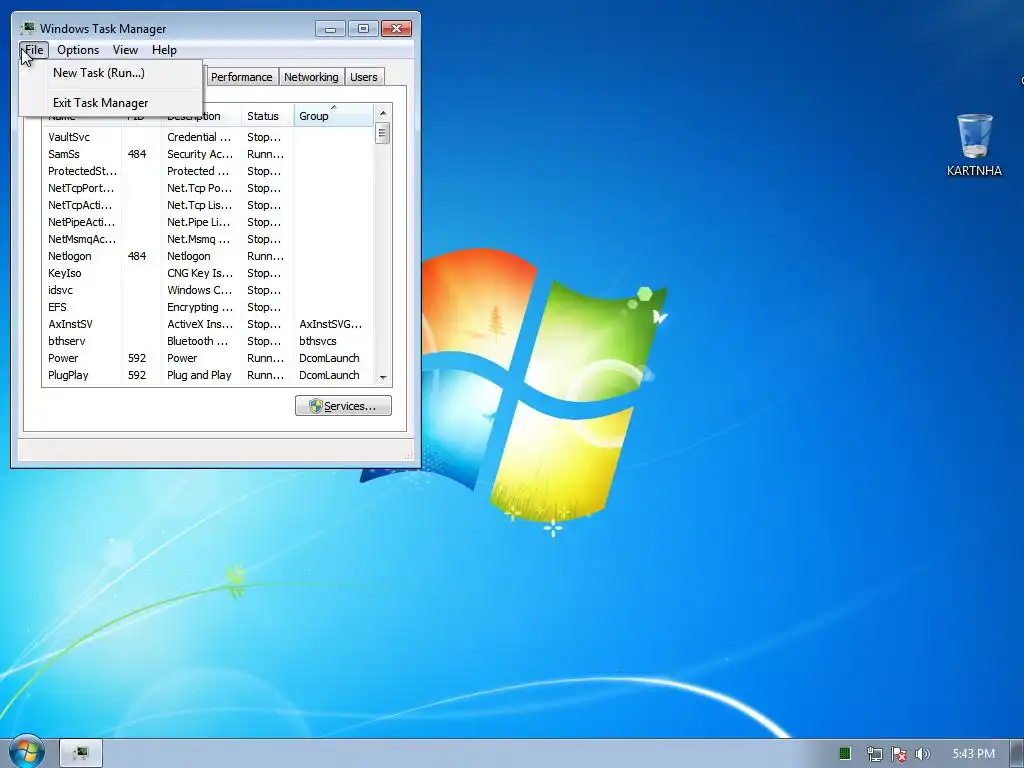The image size is (1024, 768).
Task: Click the CNG Key Is... description cell
Action: 200,273
